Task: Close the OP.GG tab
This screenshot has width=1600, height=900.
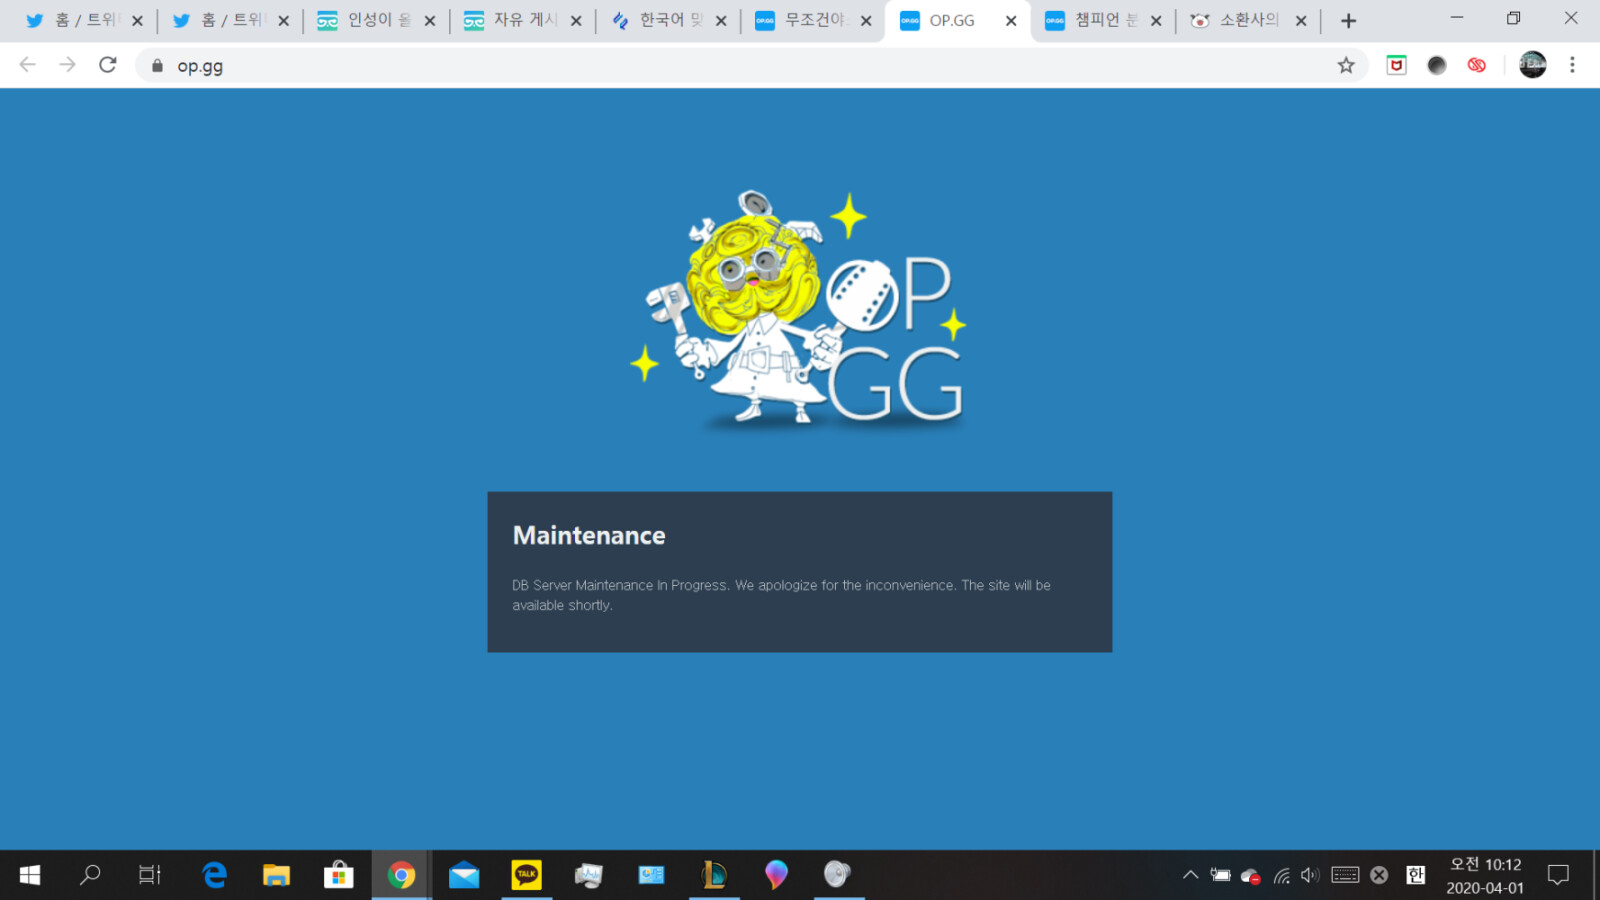Action: coord(1011,21)
